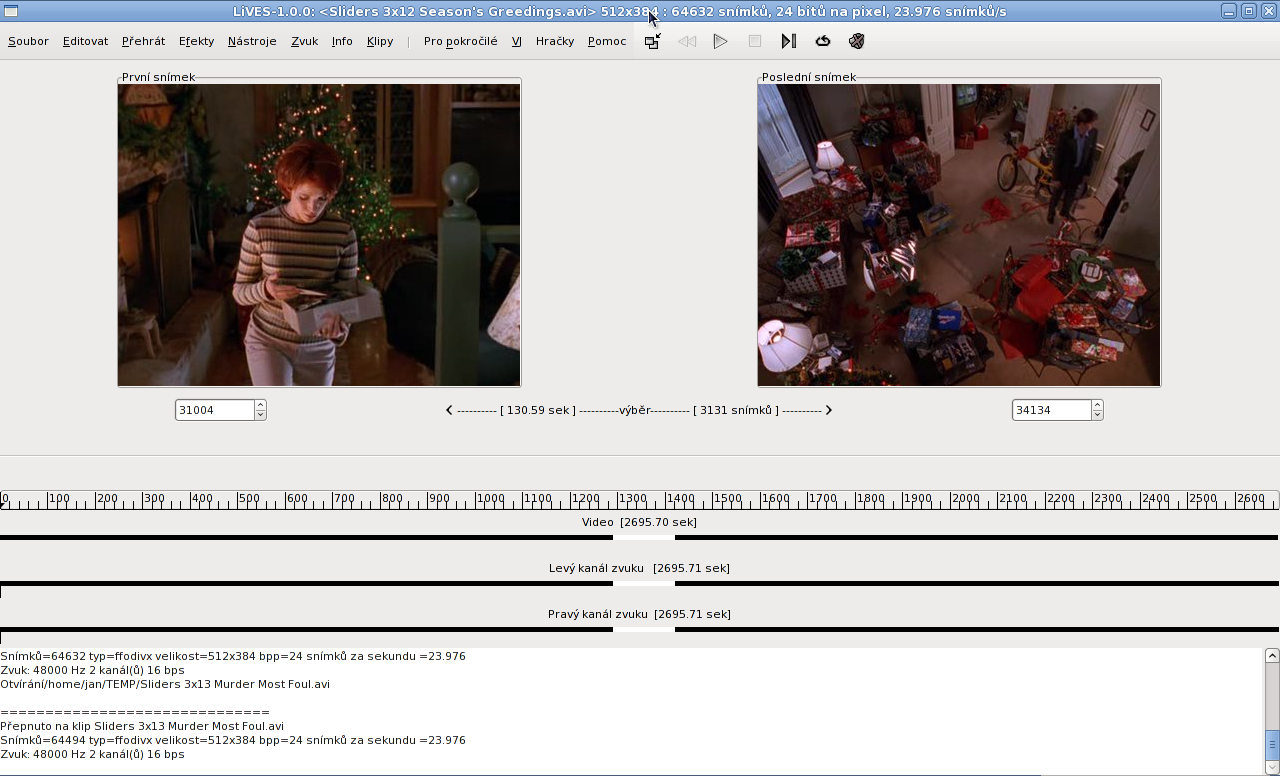The height and width of the screenshot is (776, 1280).
Task: Decrease the first frame value with down arrow
Action: coord(260,415)
